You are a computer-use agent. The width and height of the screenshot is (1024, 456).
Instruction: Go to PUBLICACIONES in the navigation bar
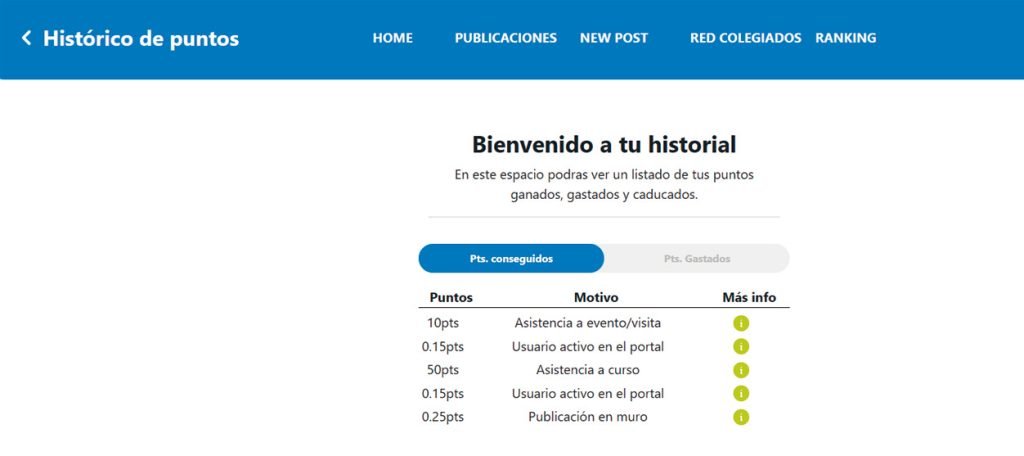(505, 38)
